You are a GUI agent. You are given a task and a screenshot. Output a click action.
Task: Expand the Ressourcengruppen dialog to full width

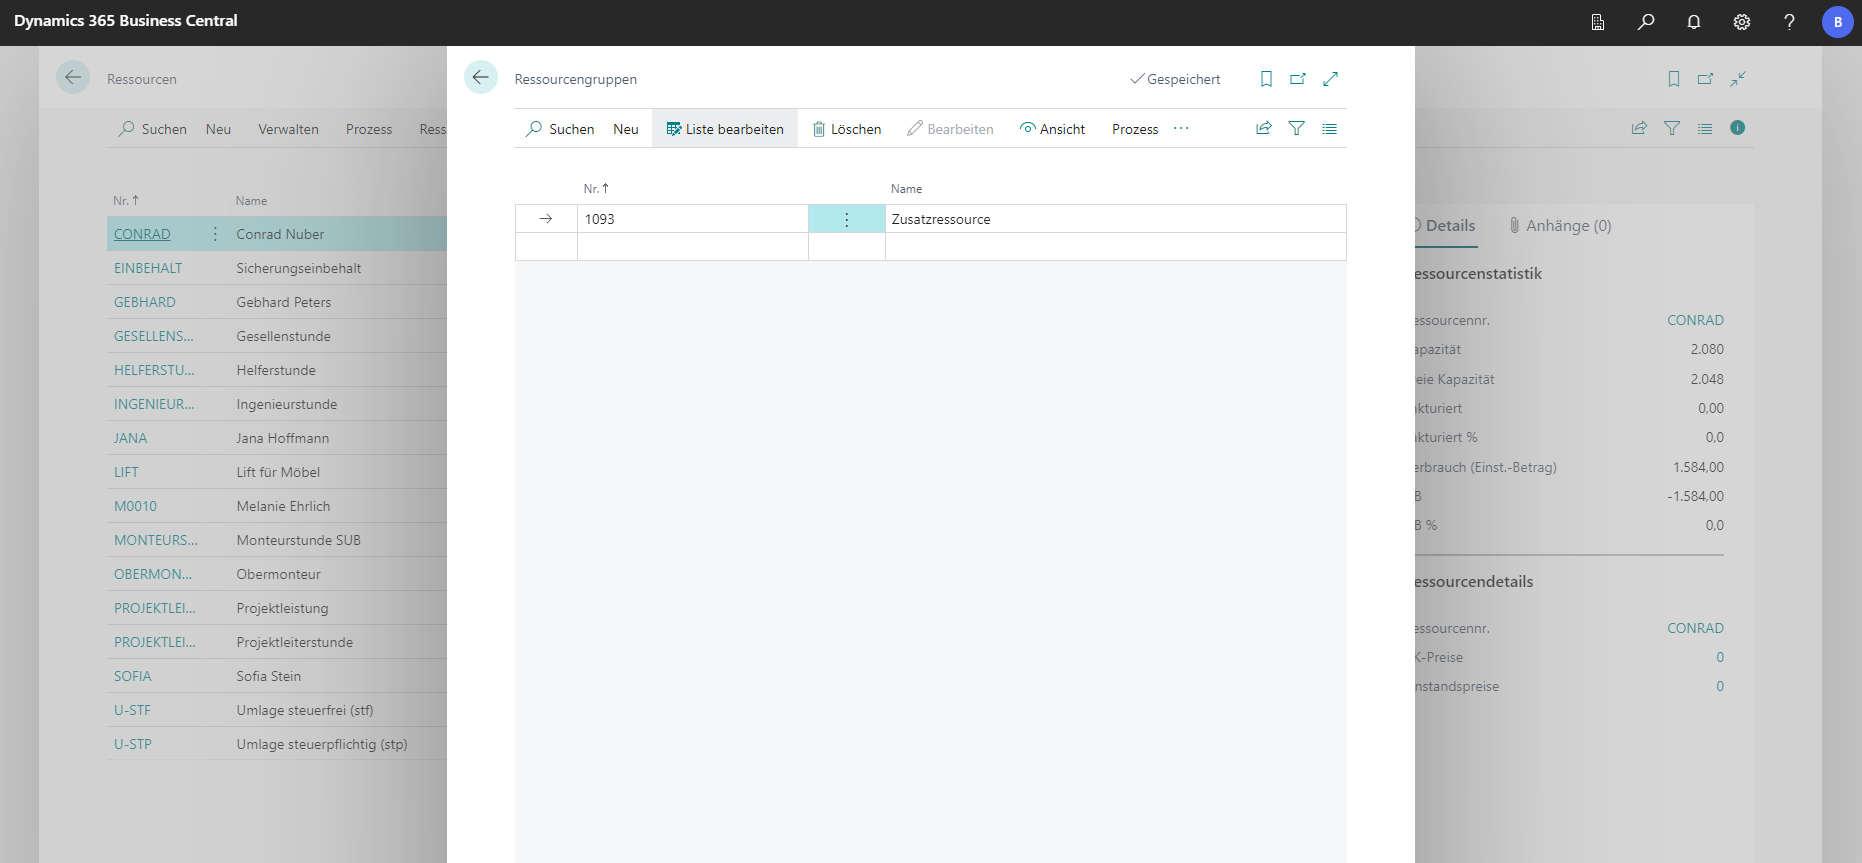[1330, 79]
